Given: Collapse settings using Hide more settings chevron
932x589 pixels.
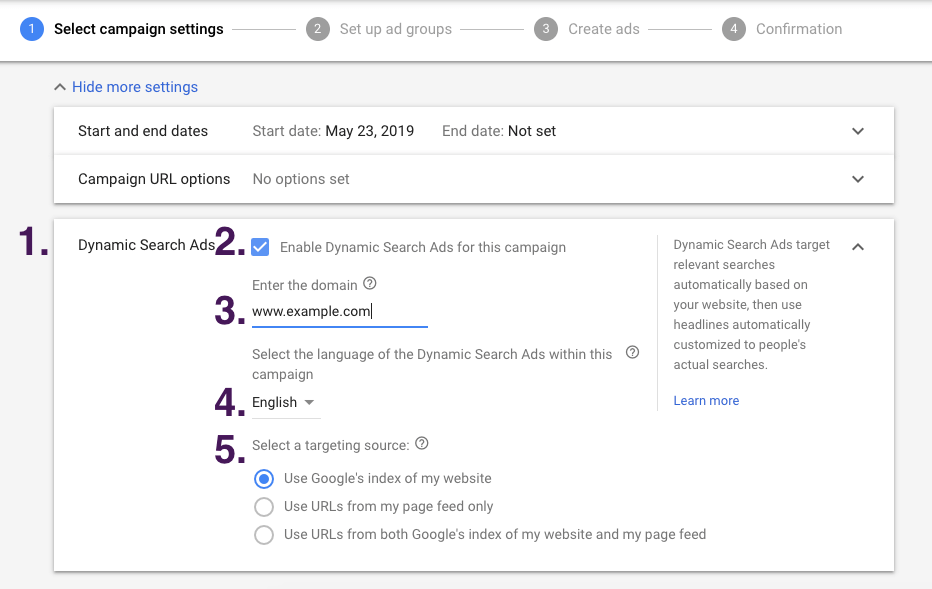Looking at the screenshot, I should point(59,87).
